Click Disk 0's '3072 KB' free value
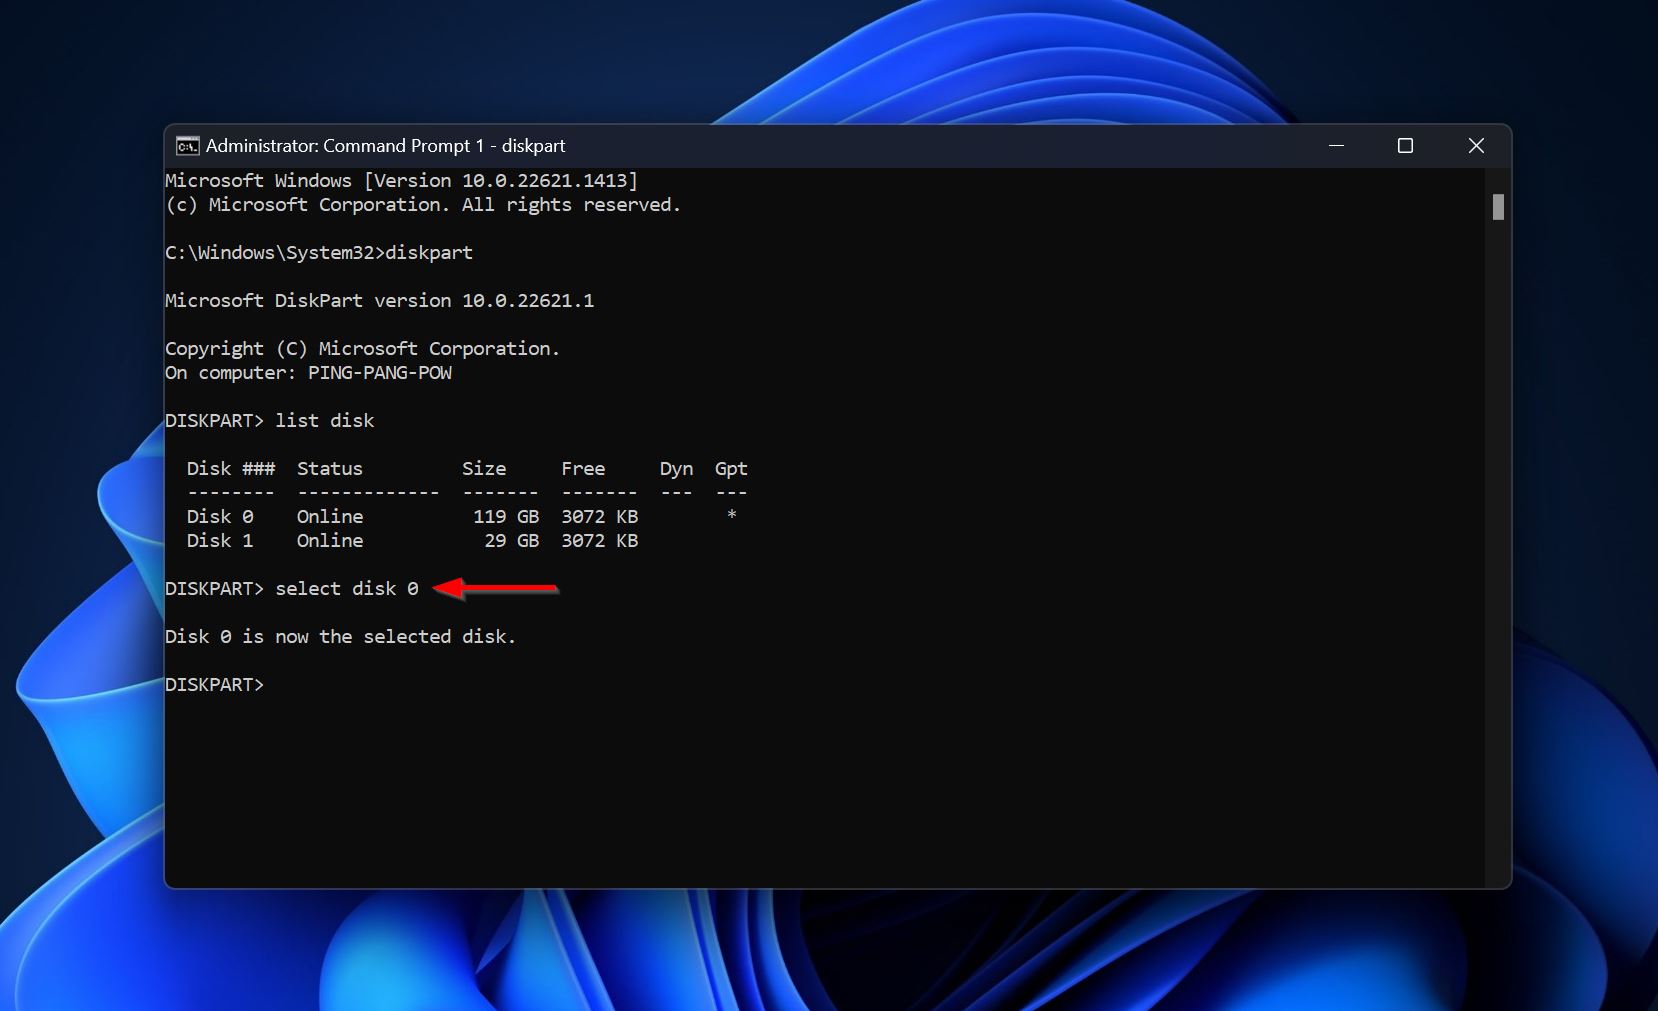The image size is (1658, 1011). (600, 517)
